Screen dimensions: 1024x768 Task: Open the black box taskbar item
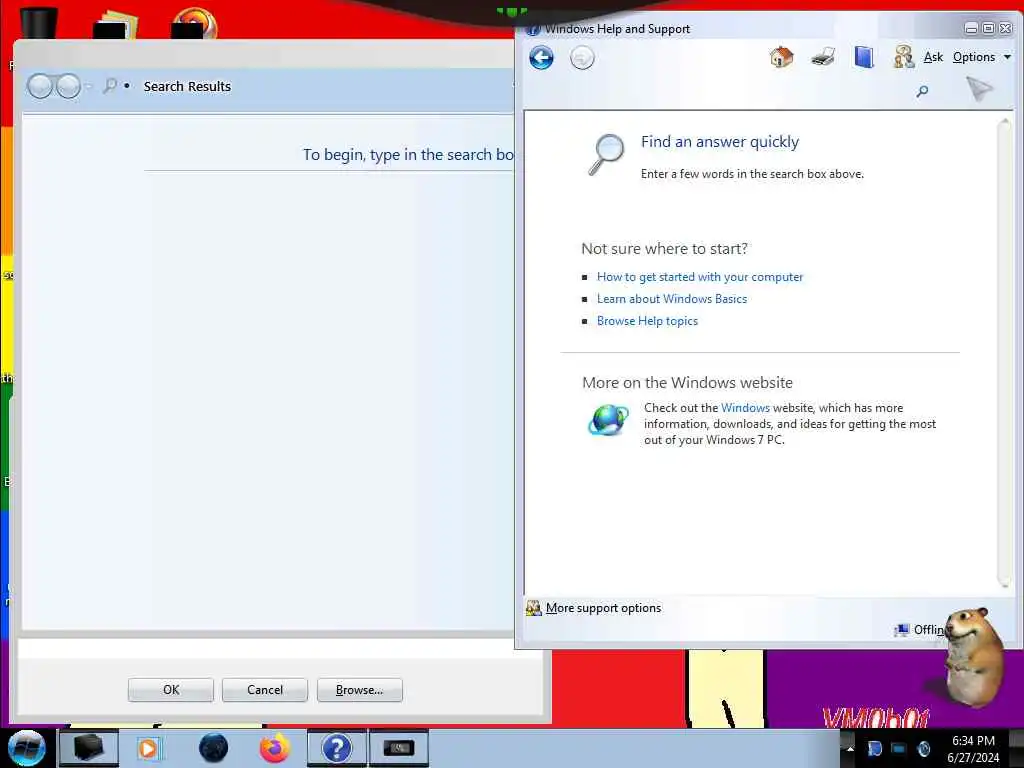pyautogui.click(x=89, y=748)
